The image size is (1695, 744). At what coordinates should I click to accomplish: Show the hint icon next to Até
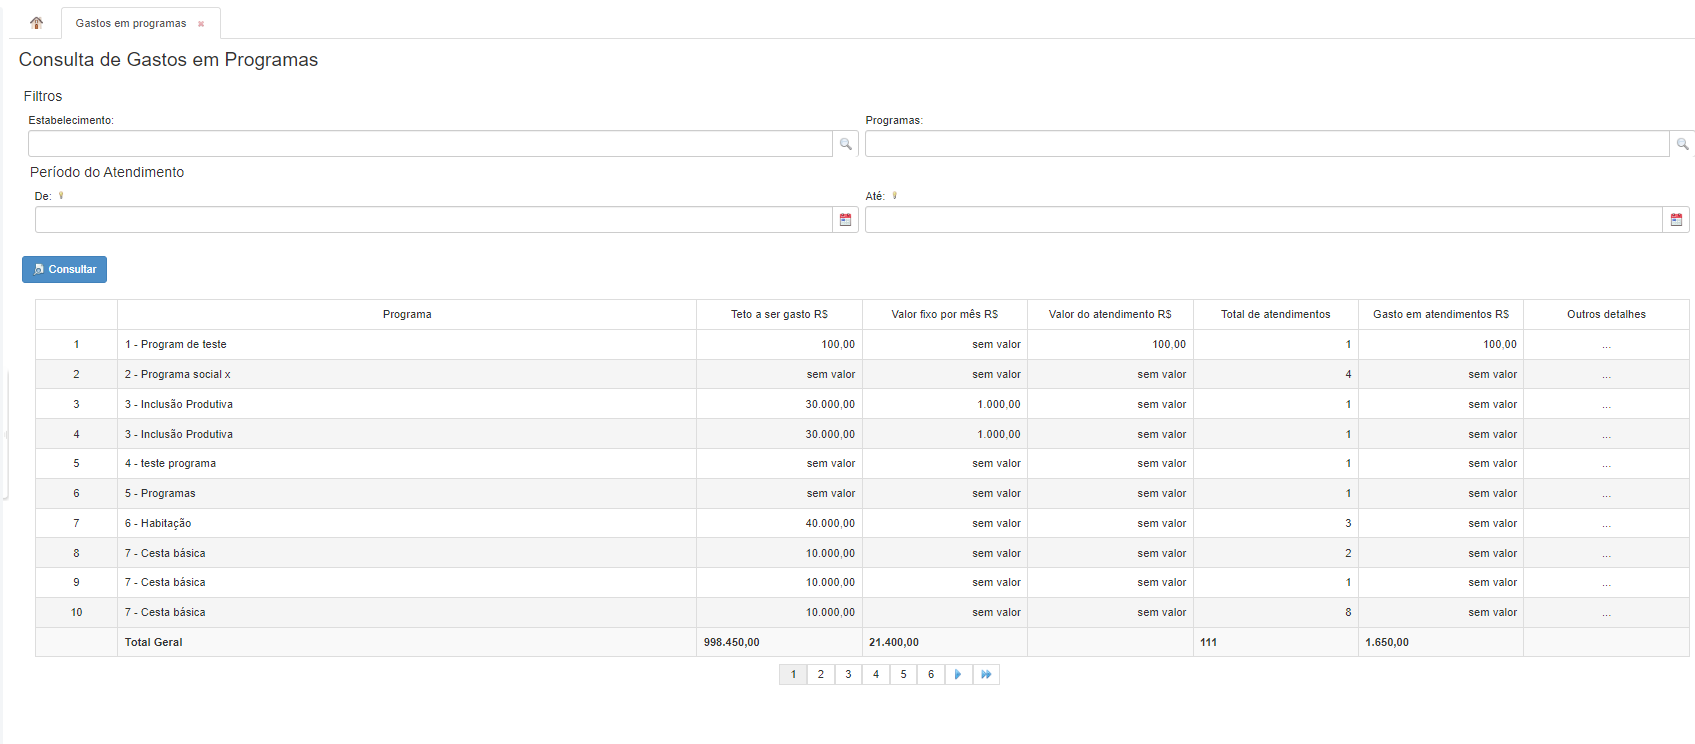(x=895, y=196)
